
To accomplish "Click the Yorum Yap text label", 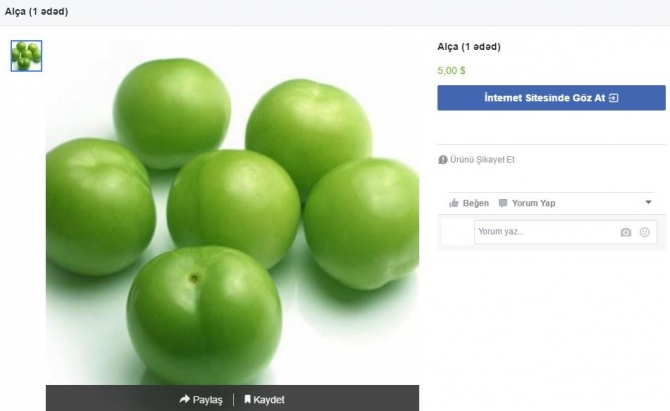I will pos(533,203).
